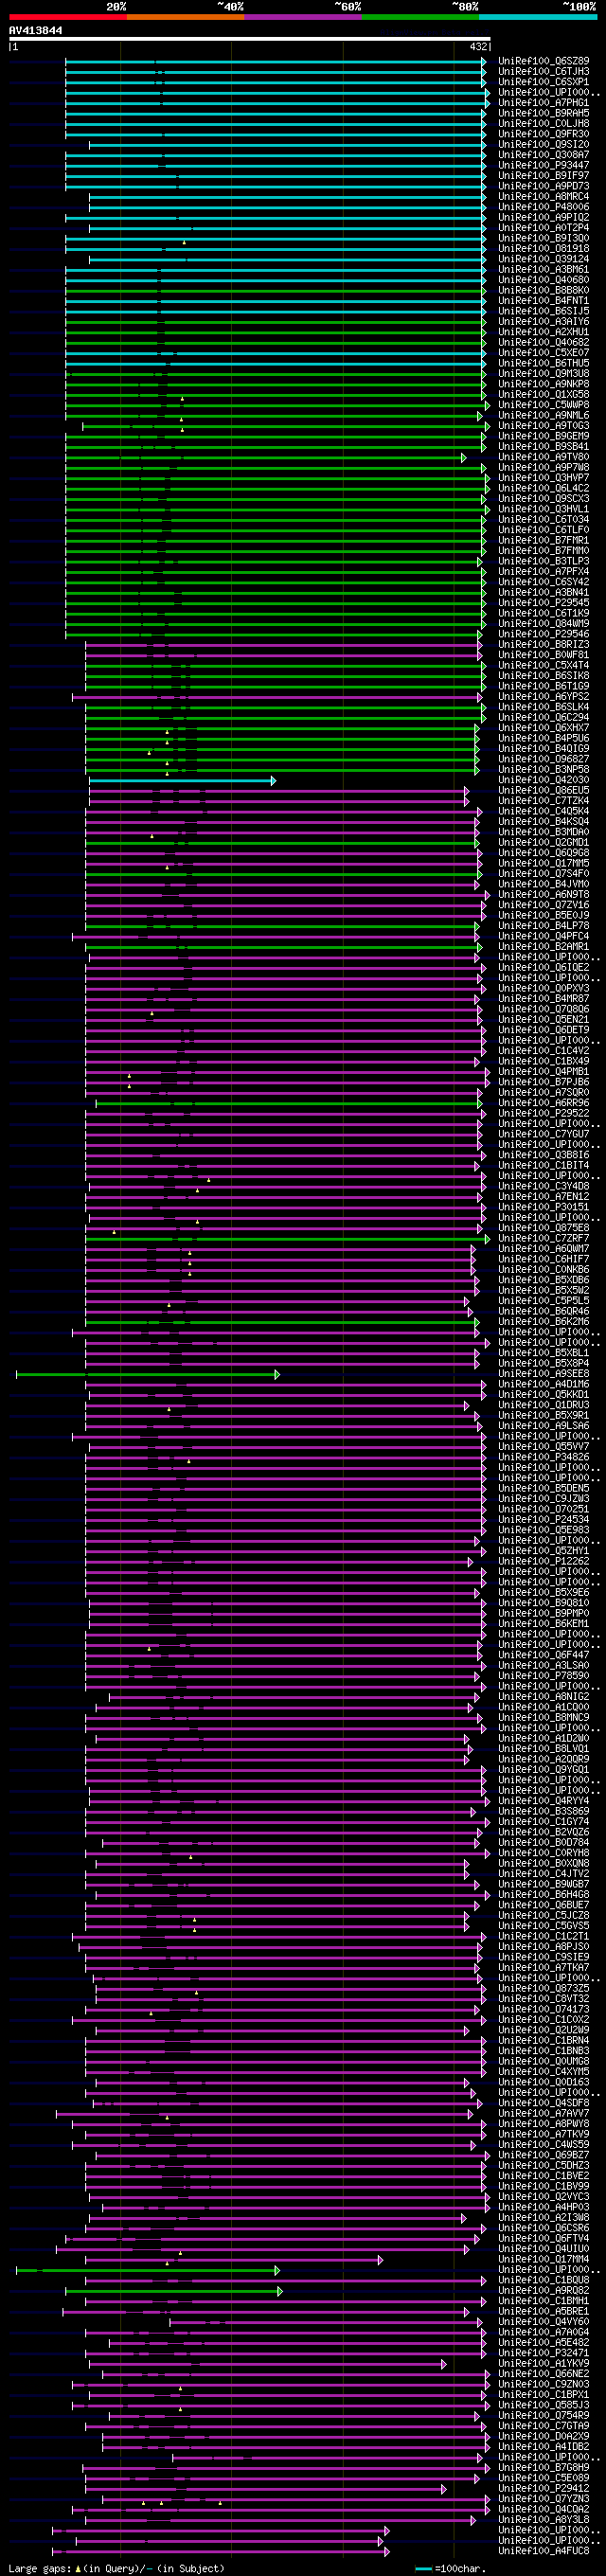The image size is (606, 2576).
Task: Click hit label UniRef100_C5DHZ3
Action: point(544,2165)
